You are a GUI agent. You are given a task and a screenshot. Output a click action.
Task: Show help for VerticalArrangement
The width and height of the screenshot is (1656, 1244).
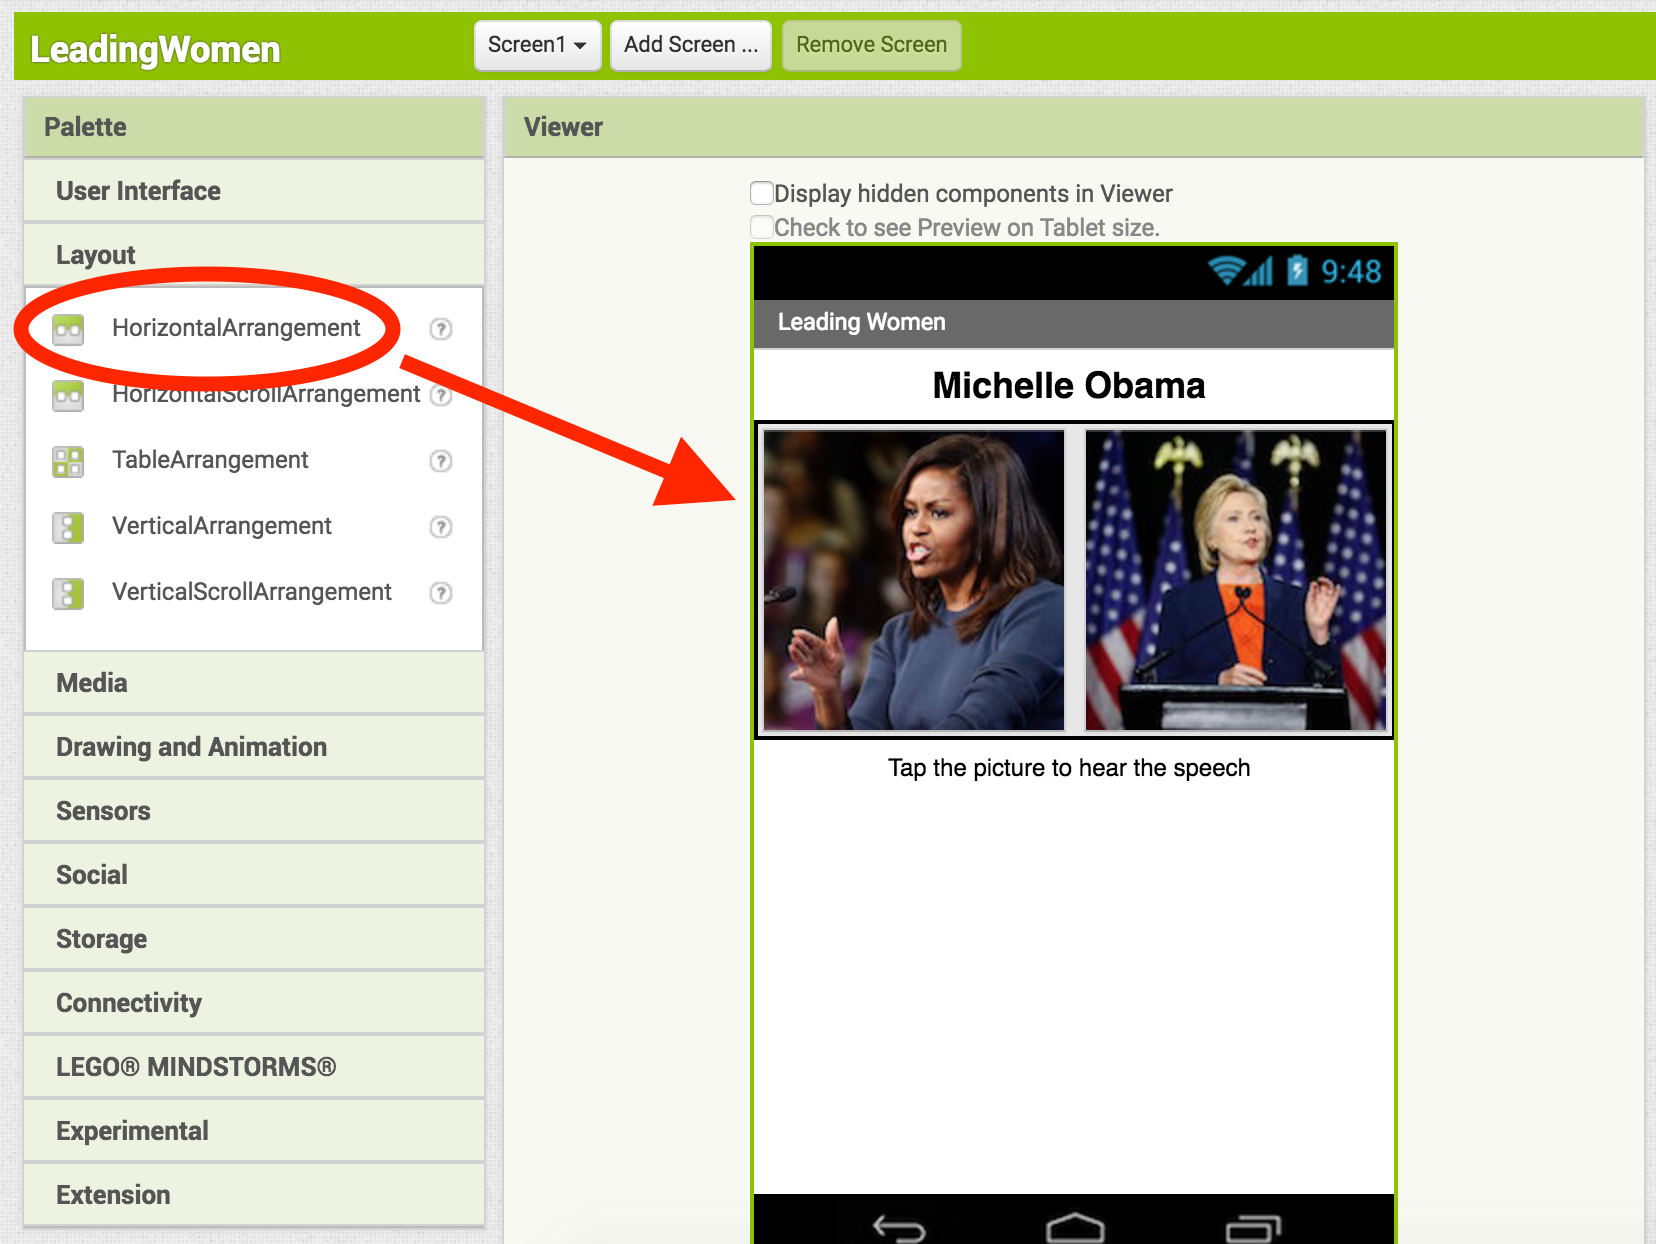coord(440,527)
